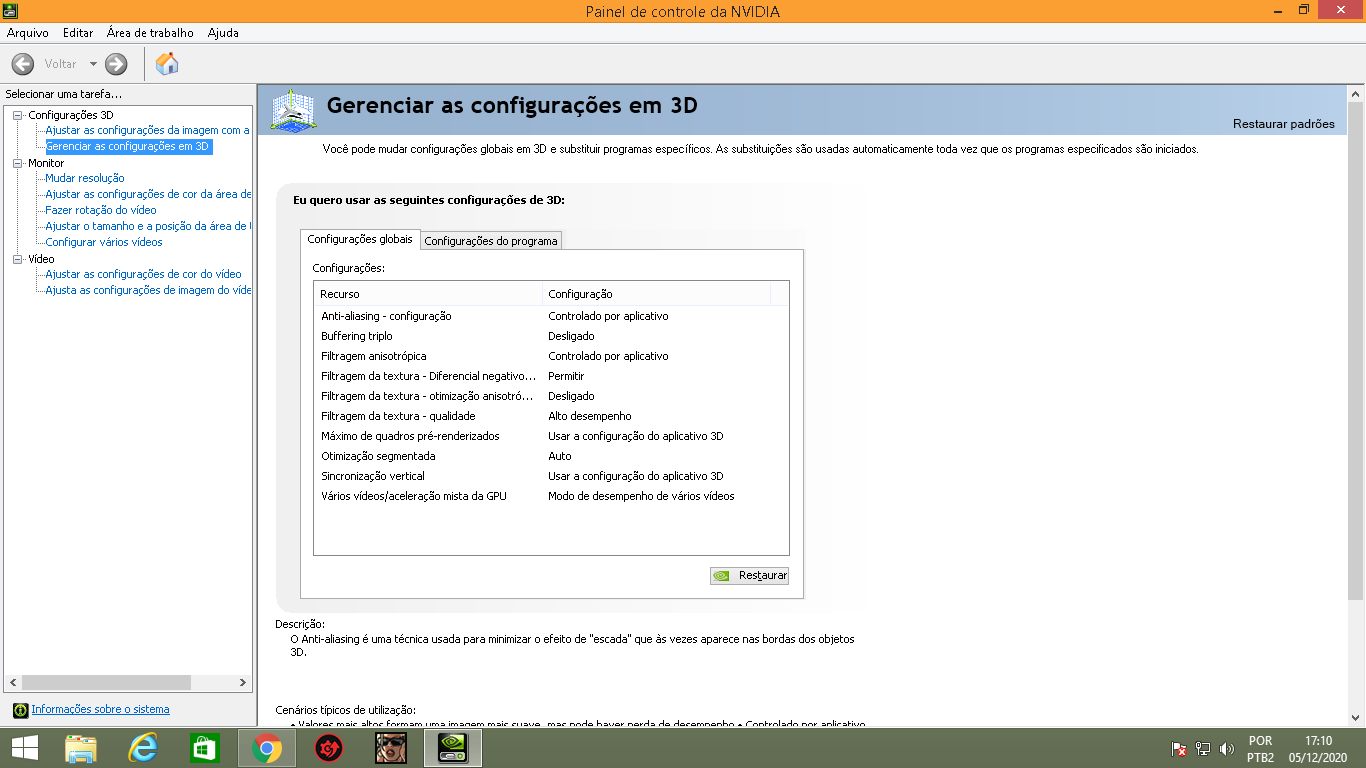The image size is (1366, 768).
Task: Collapse the Monitor tree node
Action: (x=17, y=163)
